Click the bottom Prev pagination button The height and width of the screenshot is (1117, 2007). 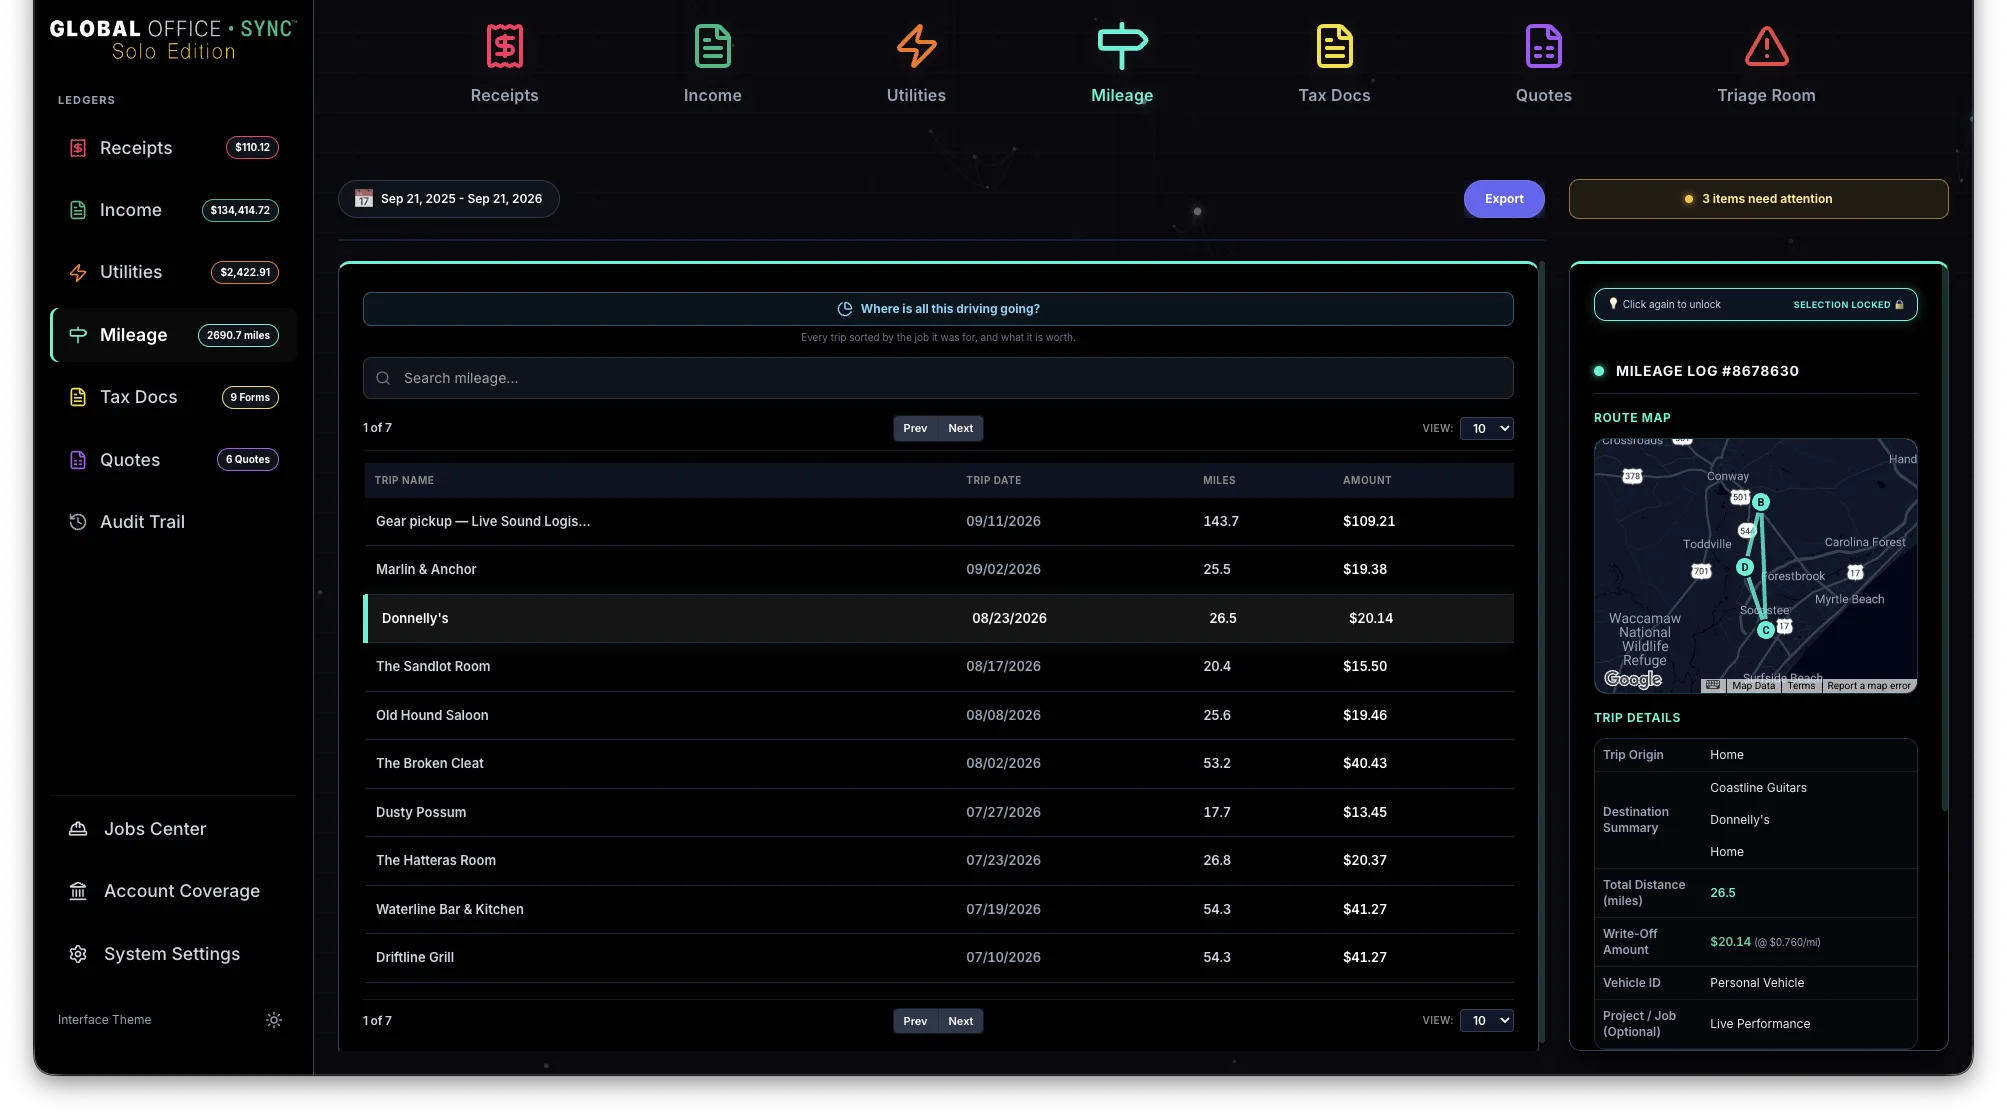coord(915,1021)
